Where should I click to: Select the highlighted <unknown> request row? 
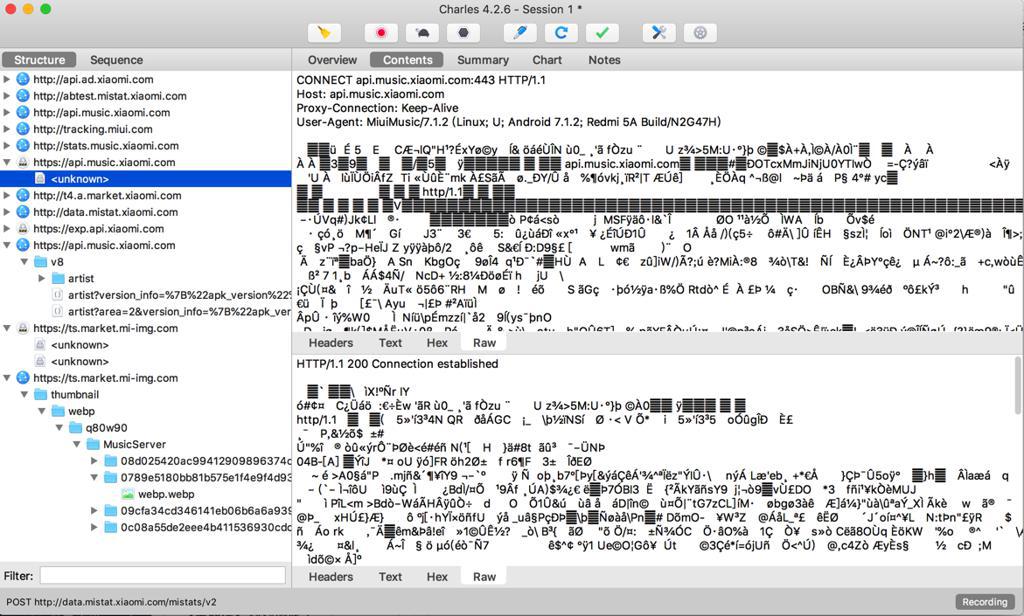click(x=146, y=179)
